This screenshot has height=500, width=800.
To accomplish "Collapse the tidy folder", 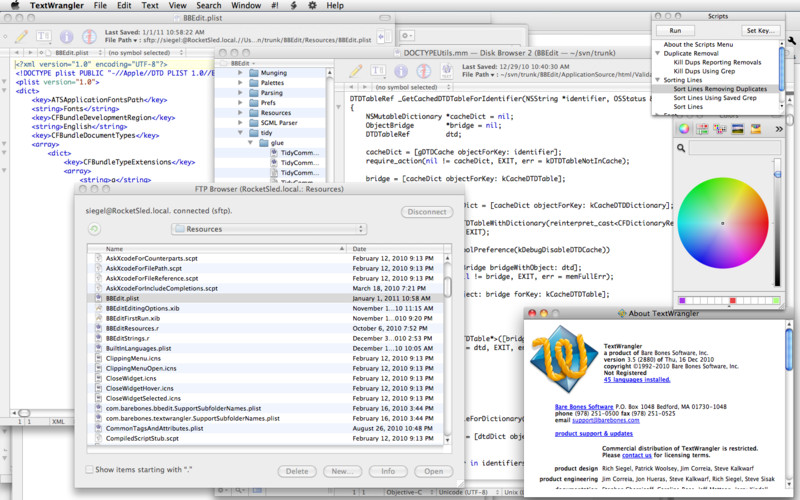I will point(240,133).
